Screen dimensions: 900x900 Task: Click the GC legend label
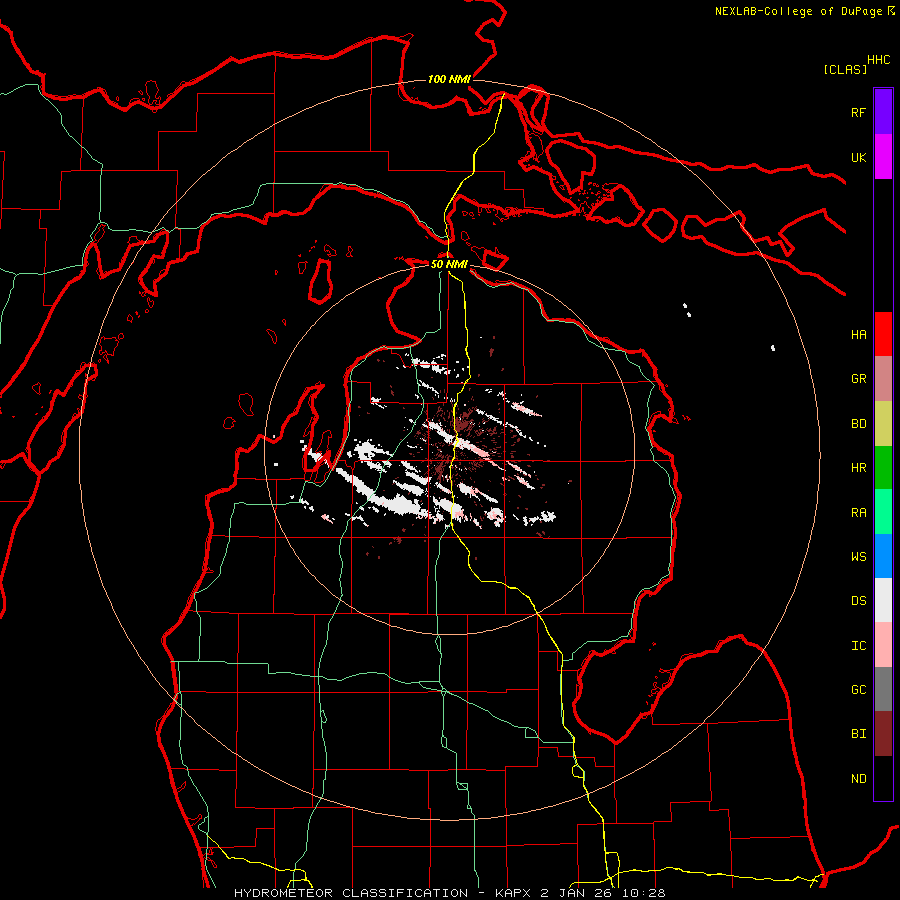858,690
